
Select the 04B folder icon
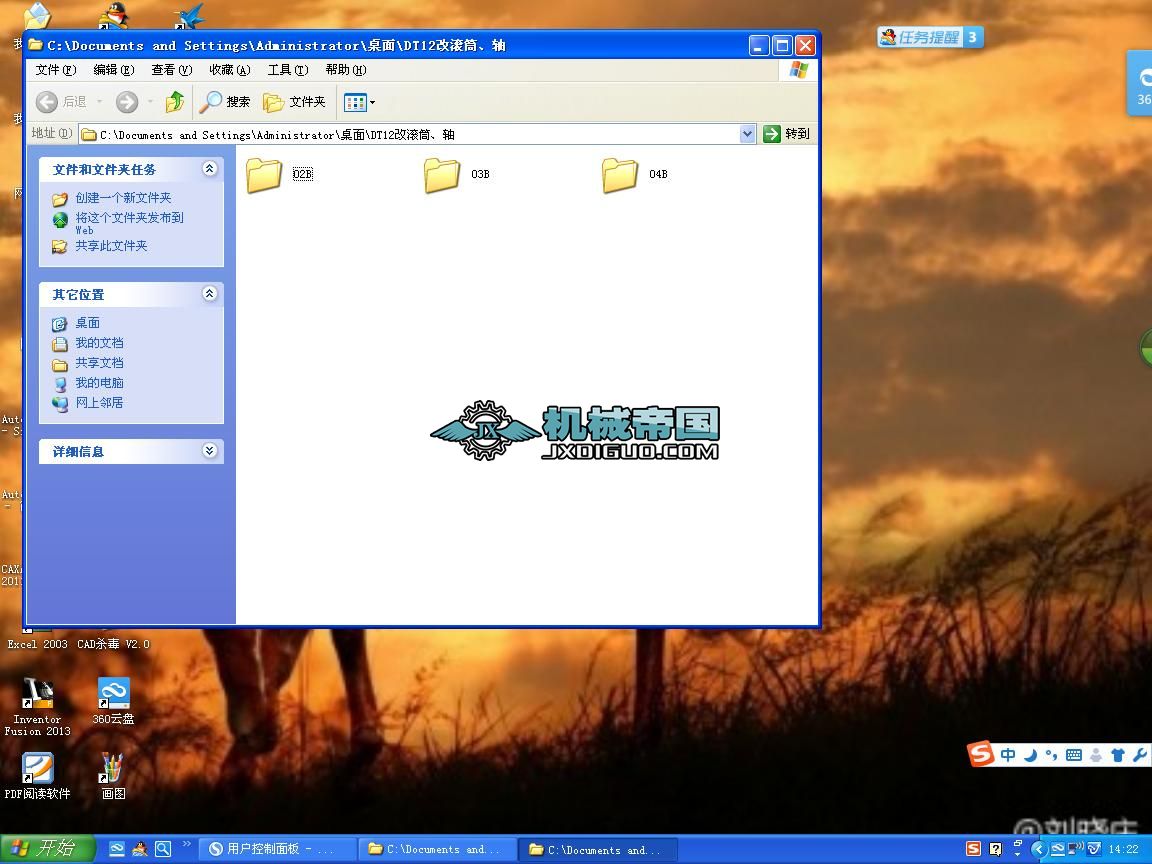click(x=619, y=175)
